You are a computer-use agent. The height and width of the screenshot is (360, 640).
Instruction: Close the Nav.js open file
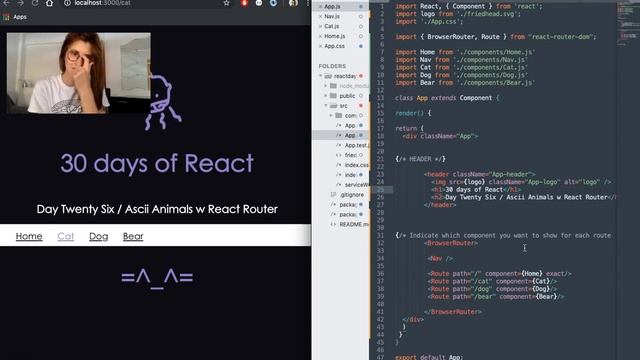click(x=320, y=16)
